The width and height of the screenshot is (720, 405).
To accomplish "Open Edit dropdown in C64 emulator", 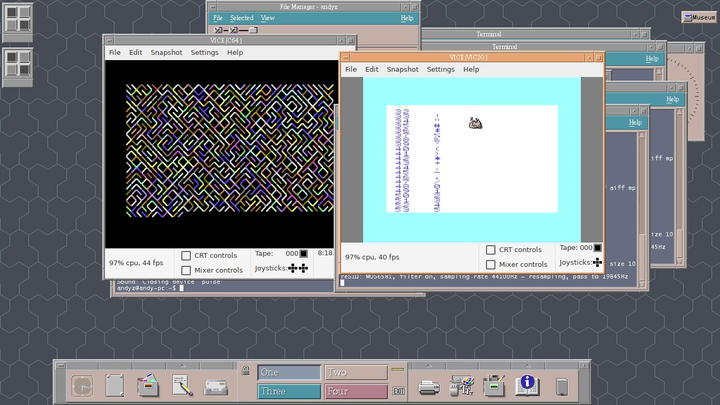I will [x=135, y=52].
